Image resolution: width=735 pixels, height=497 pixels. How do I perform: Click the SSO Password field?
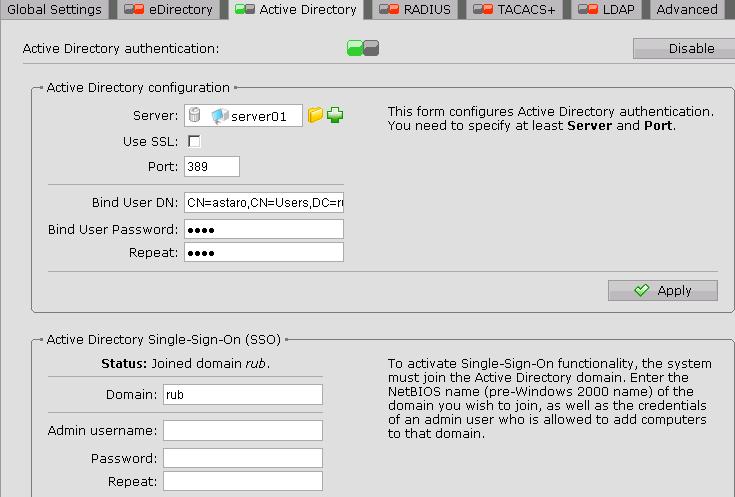243,458
